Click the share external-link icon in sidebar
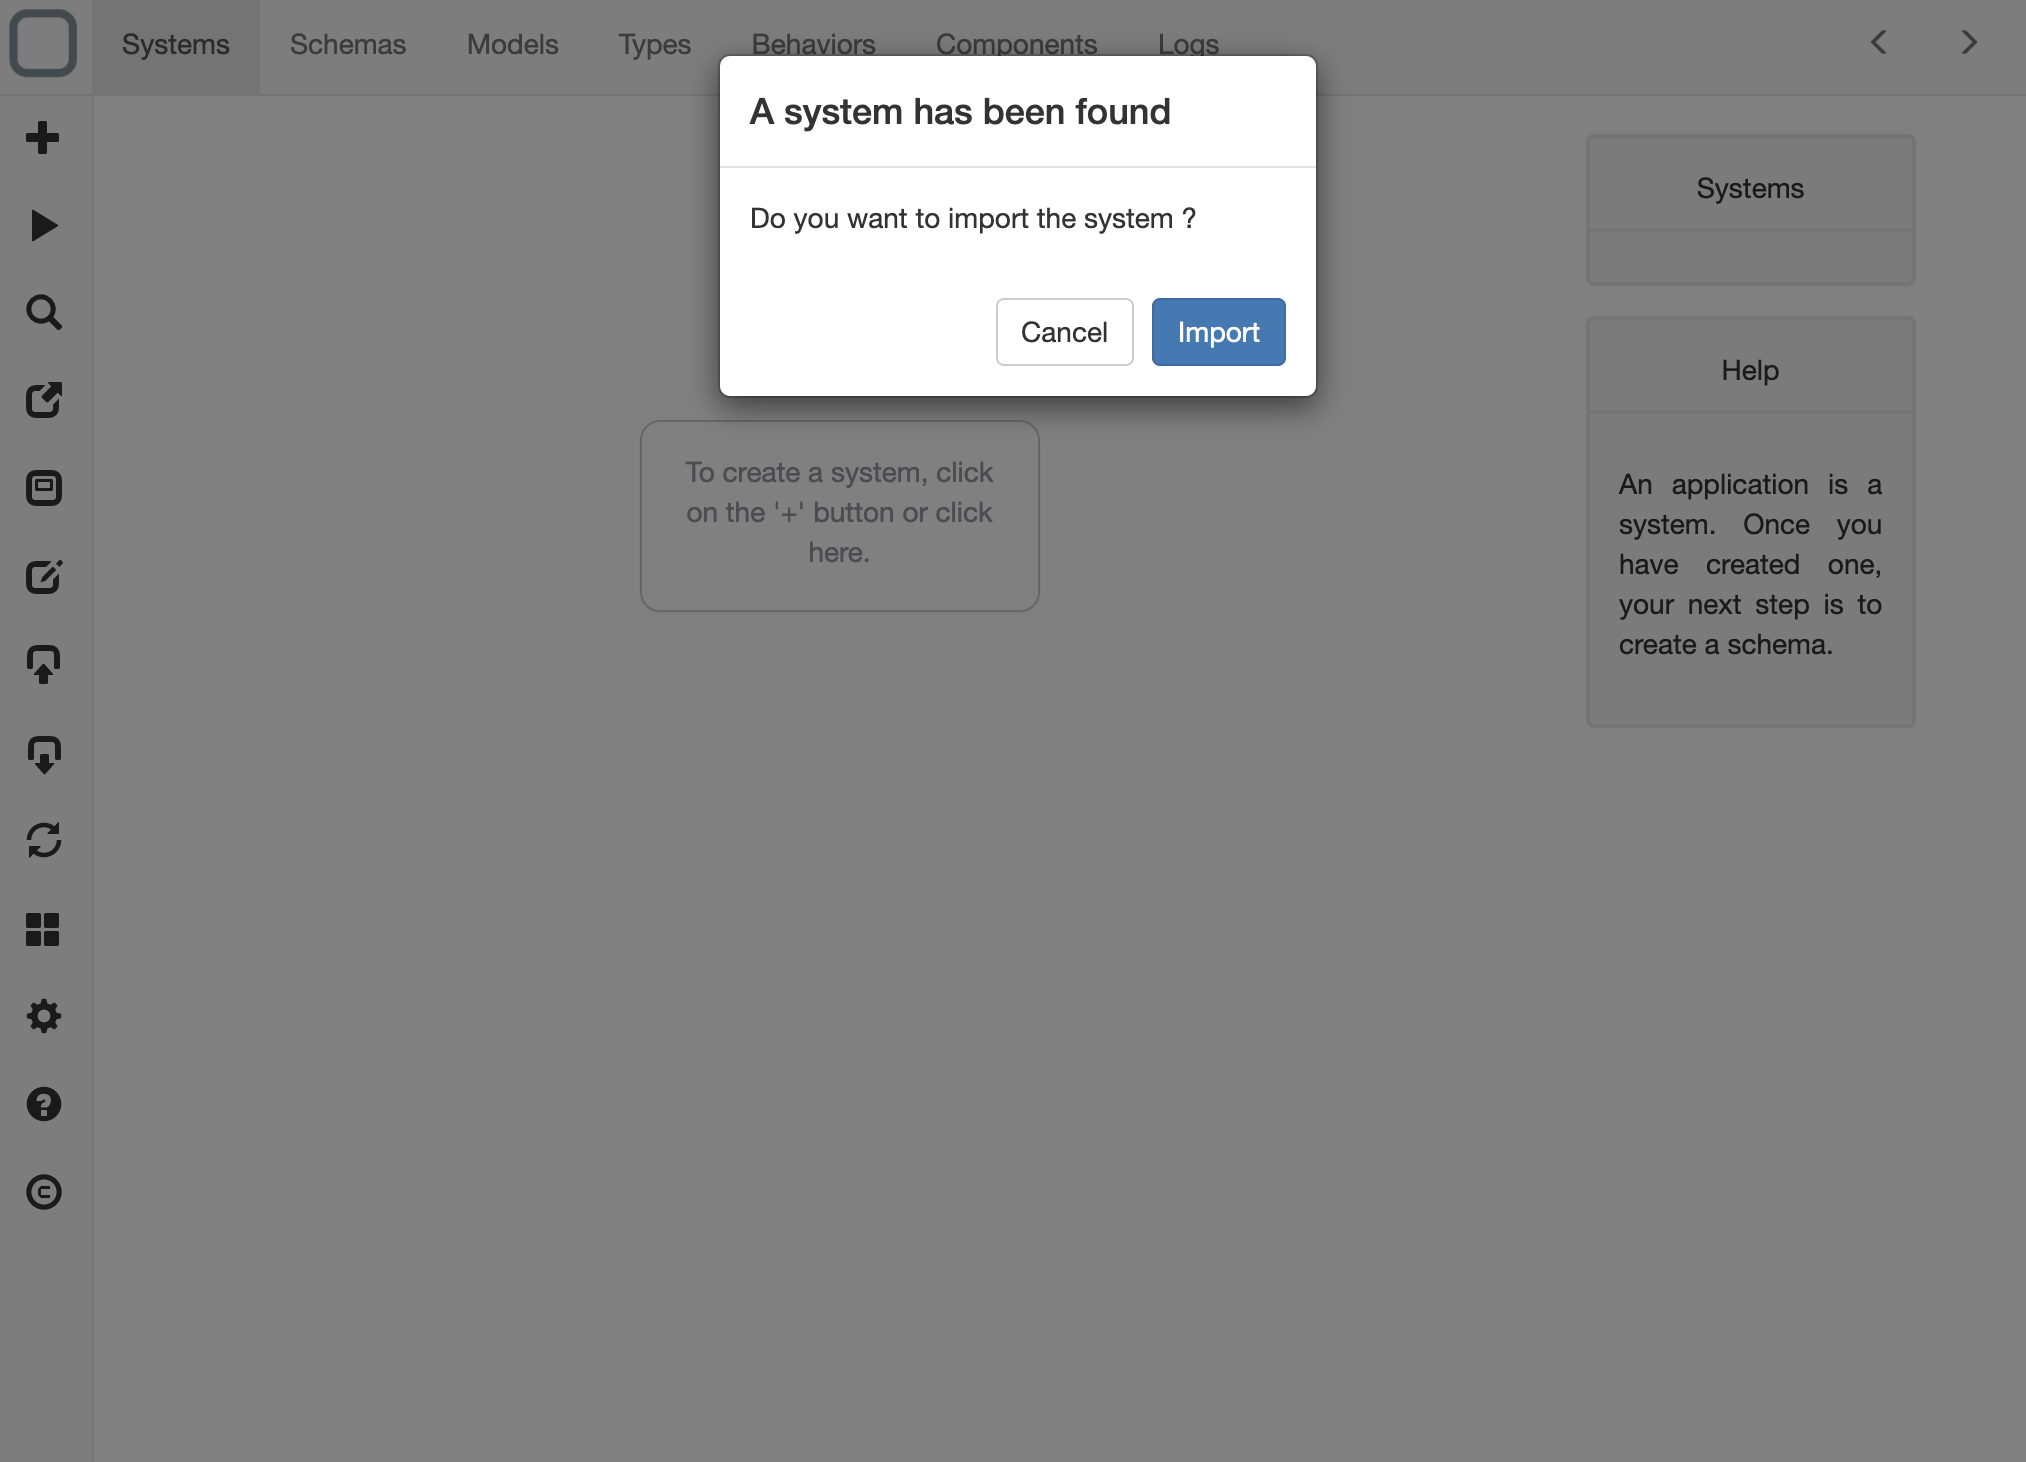Screen dimensions: 2026x1462 click(x=43, y=400)
